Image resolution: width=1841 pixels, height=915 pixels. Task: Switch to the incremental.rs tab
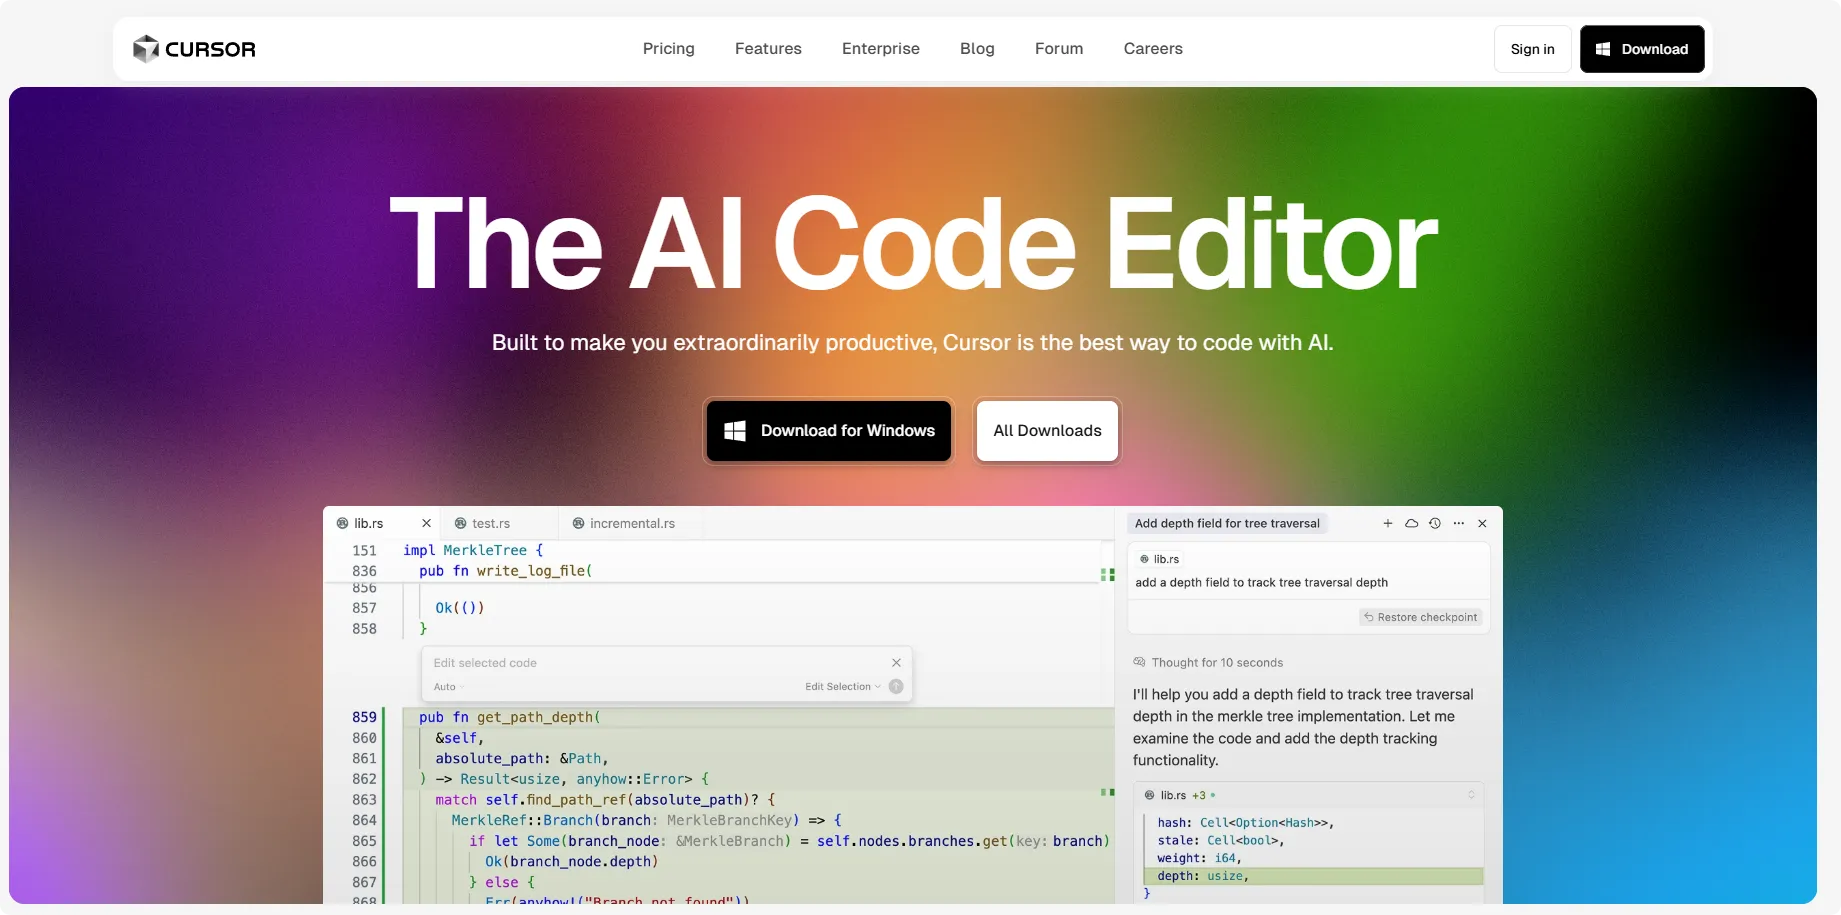coord(632,523)
